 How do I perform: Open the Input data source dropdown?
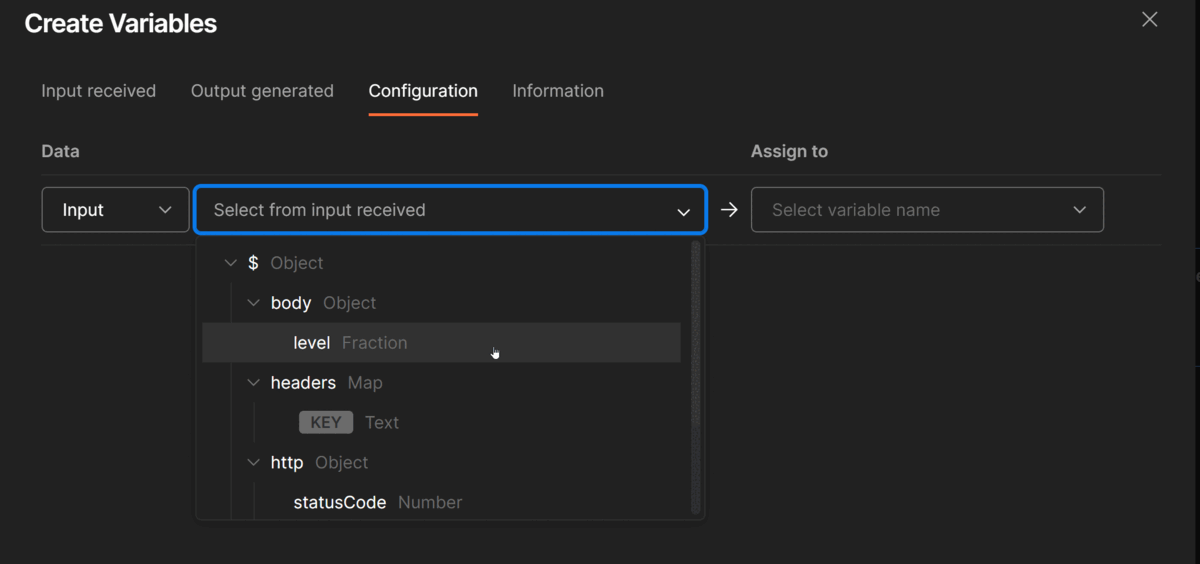(115, 210)
